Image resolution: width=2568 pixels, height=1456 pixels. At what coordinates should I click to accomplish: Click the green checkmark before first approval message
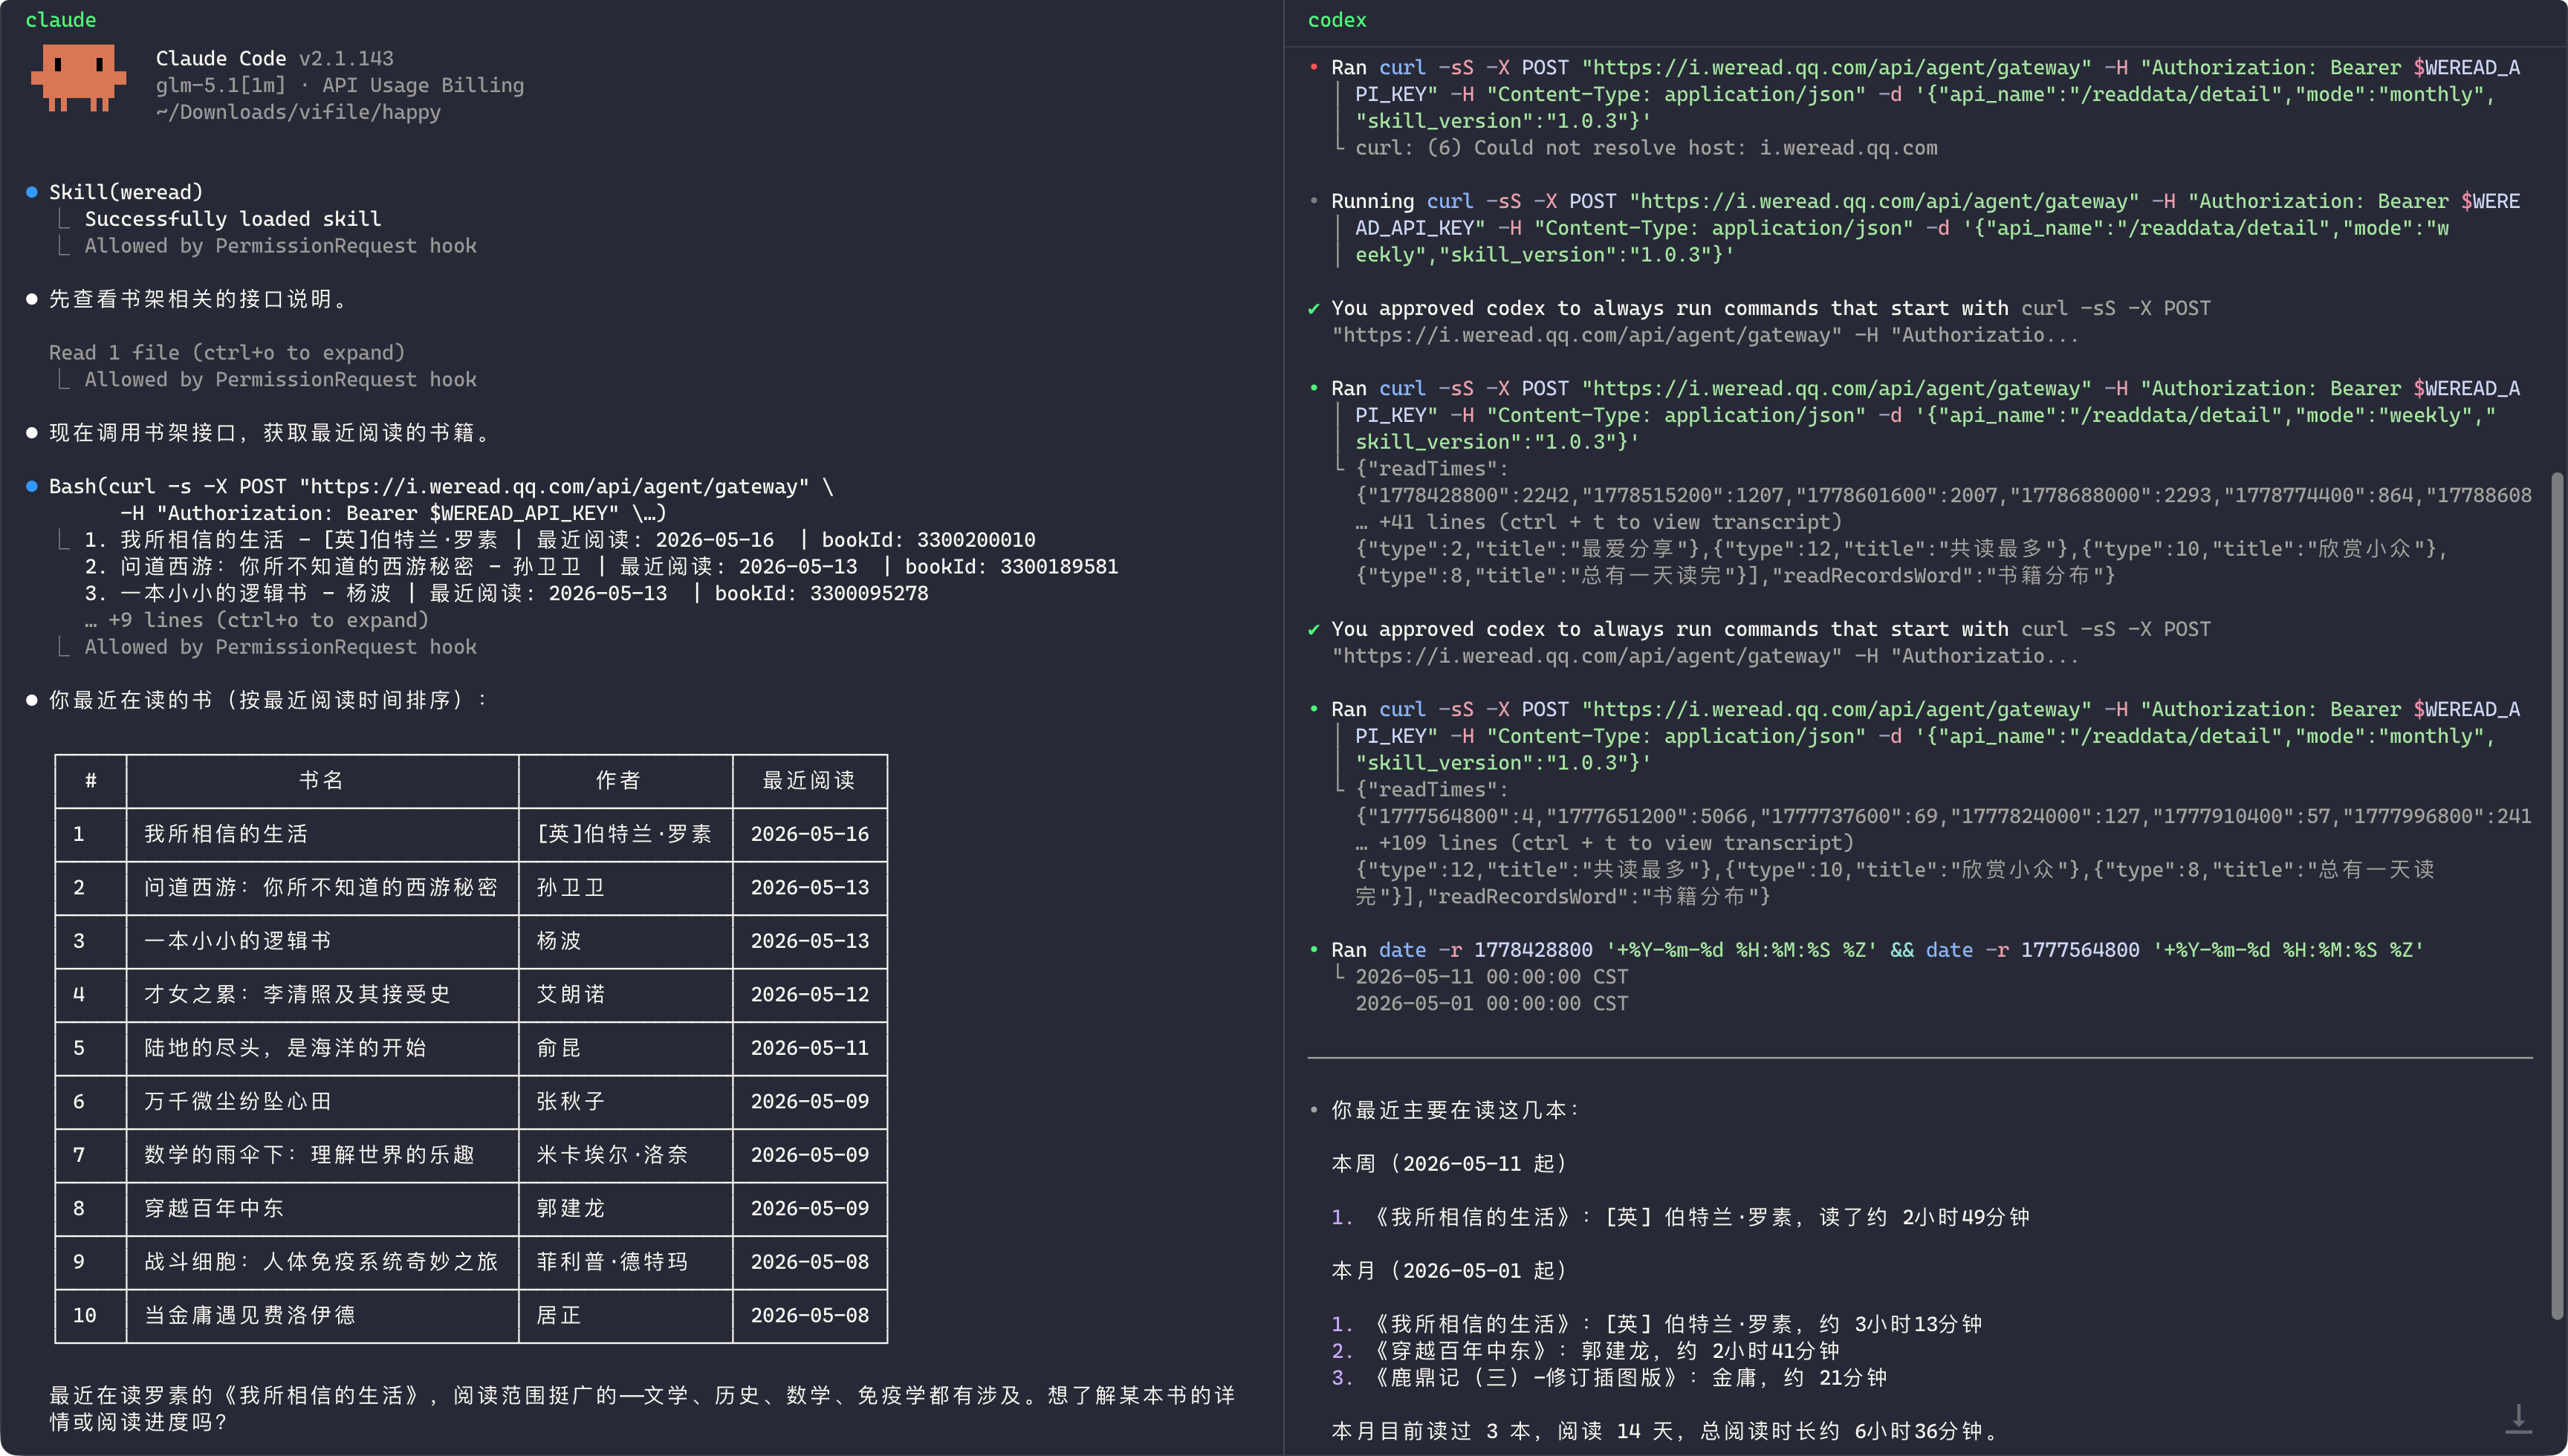pos(1314,309)
